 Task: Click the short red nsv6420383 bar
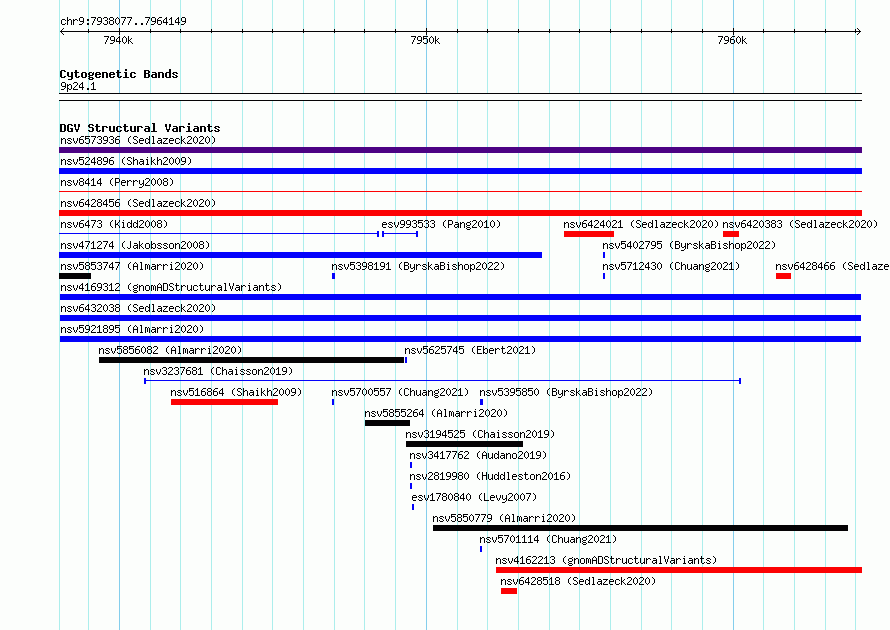tap(731, 234)
